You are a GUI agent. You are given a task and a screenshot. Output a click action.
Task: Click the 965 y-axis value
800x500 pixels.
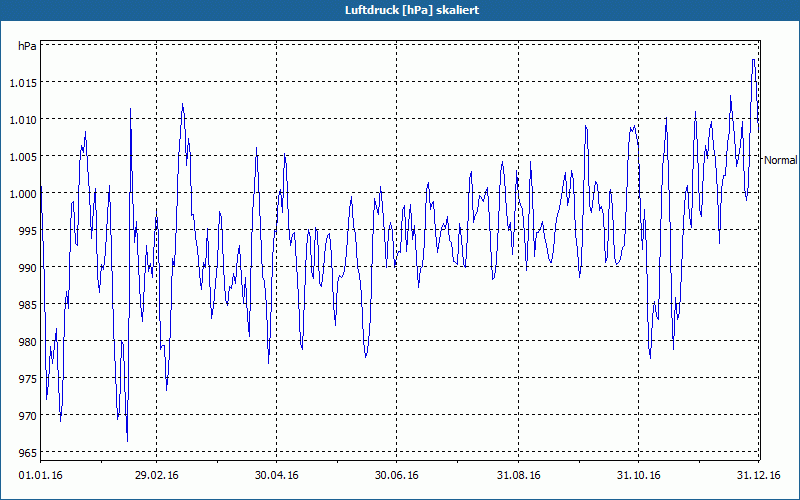(28, 453)
